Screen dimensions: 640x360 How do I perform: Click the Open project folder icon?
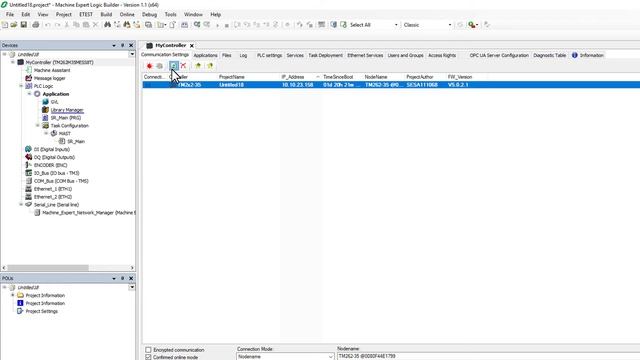(x=14, y=25)
